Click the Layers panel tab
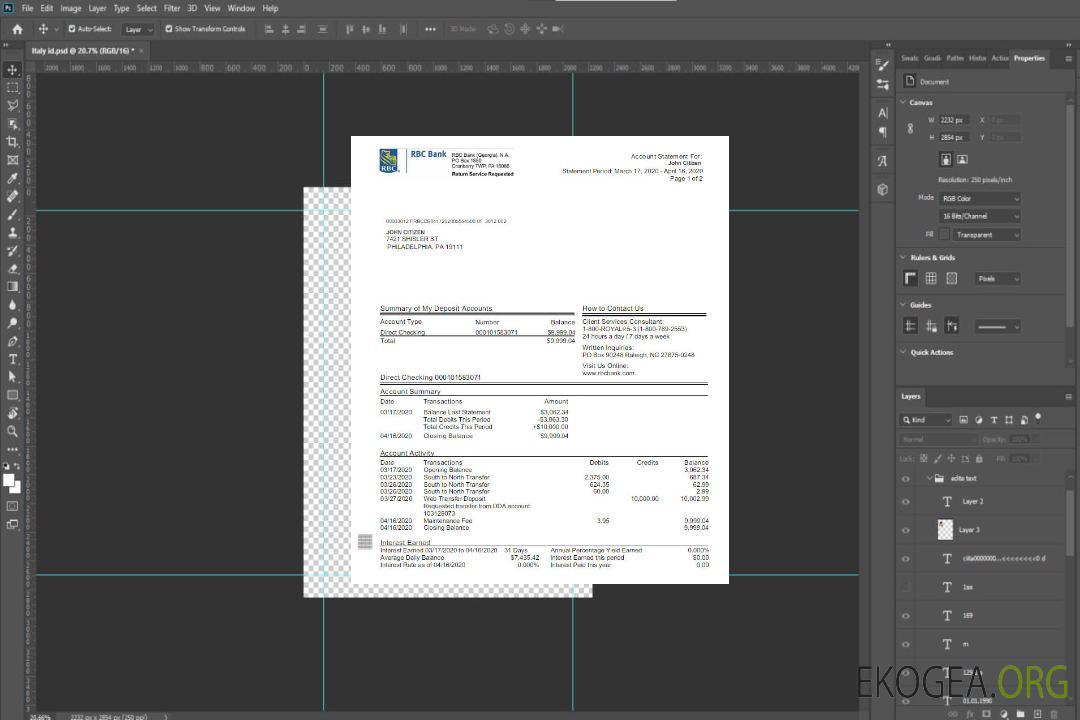This screenshot has width=1080, height=720. 911,396
